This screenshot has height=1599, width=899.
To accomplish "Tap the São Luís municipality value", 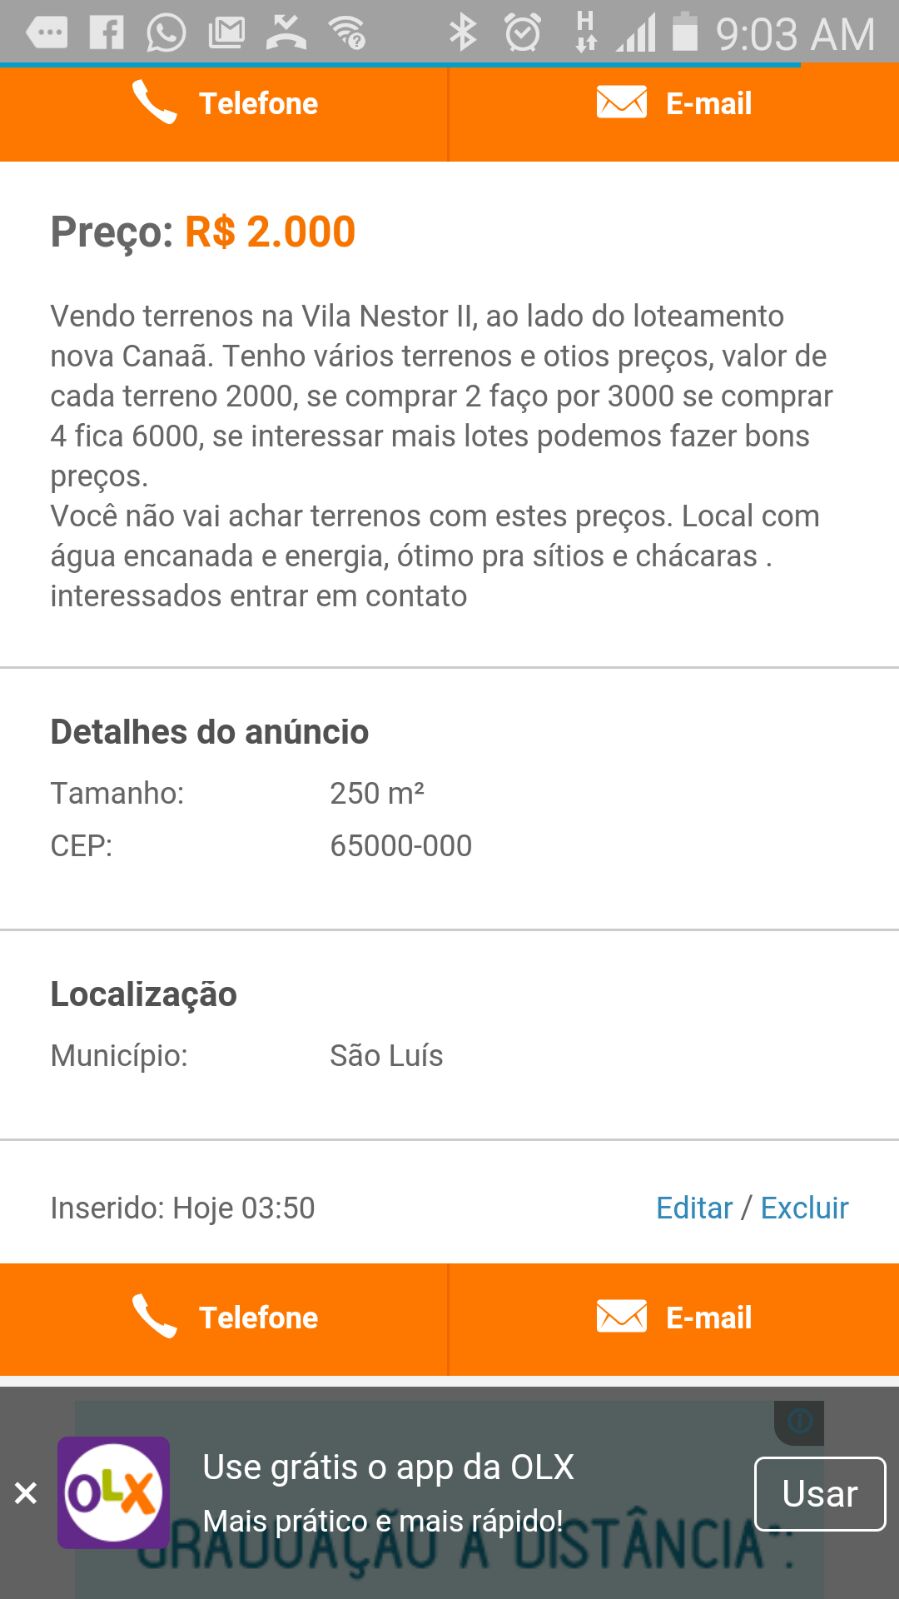I will point(386,1056).
